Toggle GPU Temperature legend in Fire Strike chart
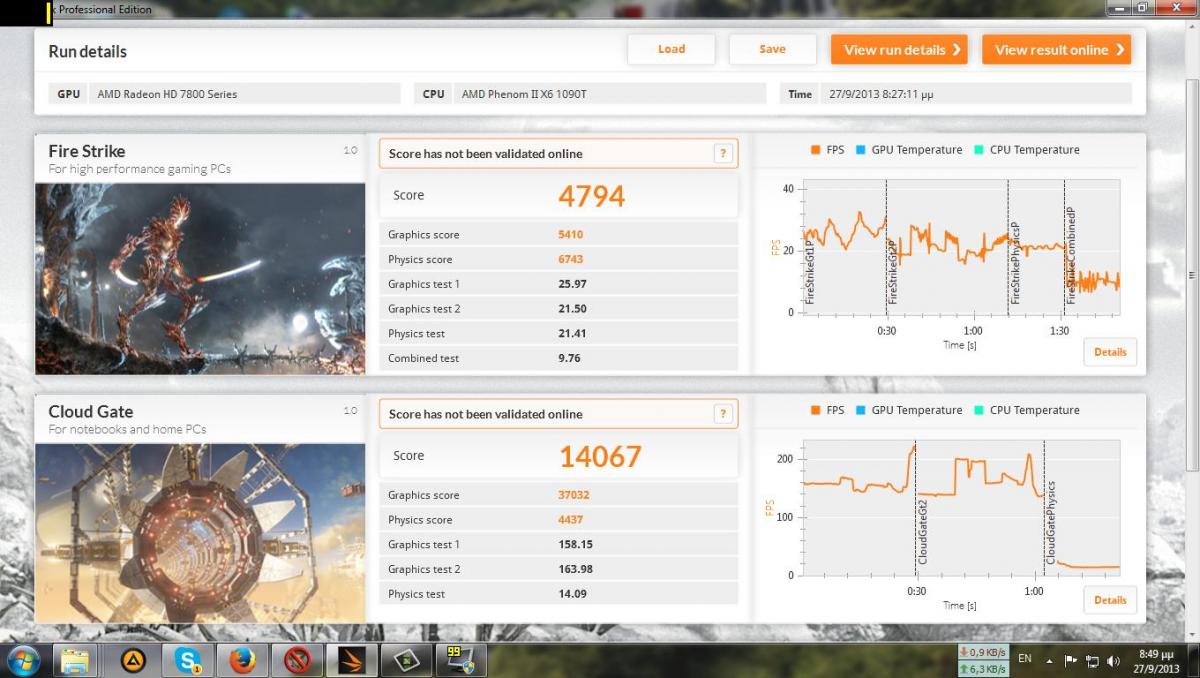1200x678 pixels. [x=907, y=150]
